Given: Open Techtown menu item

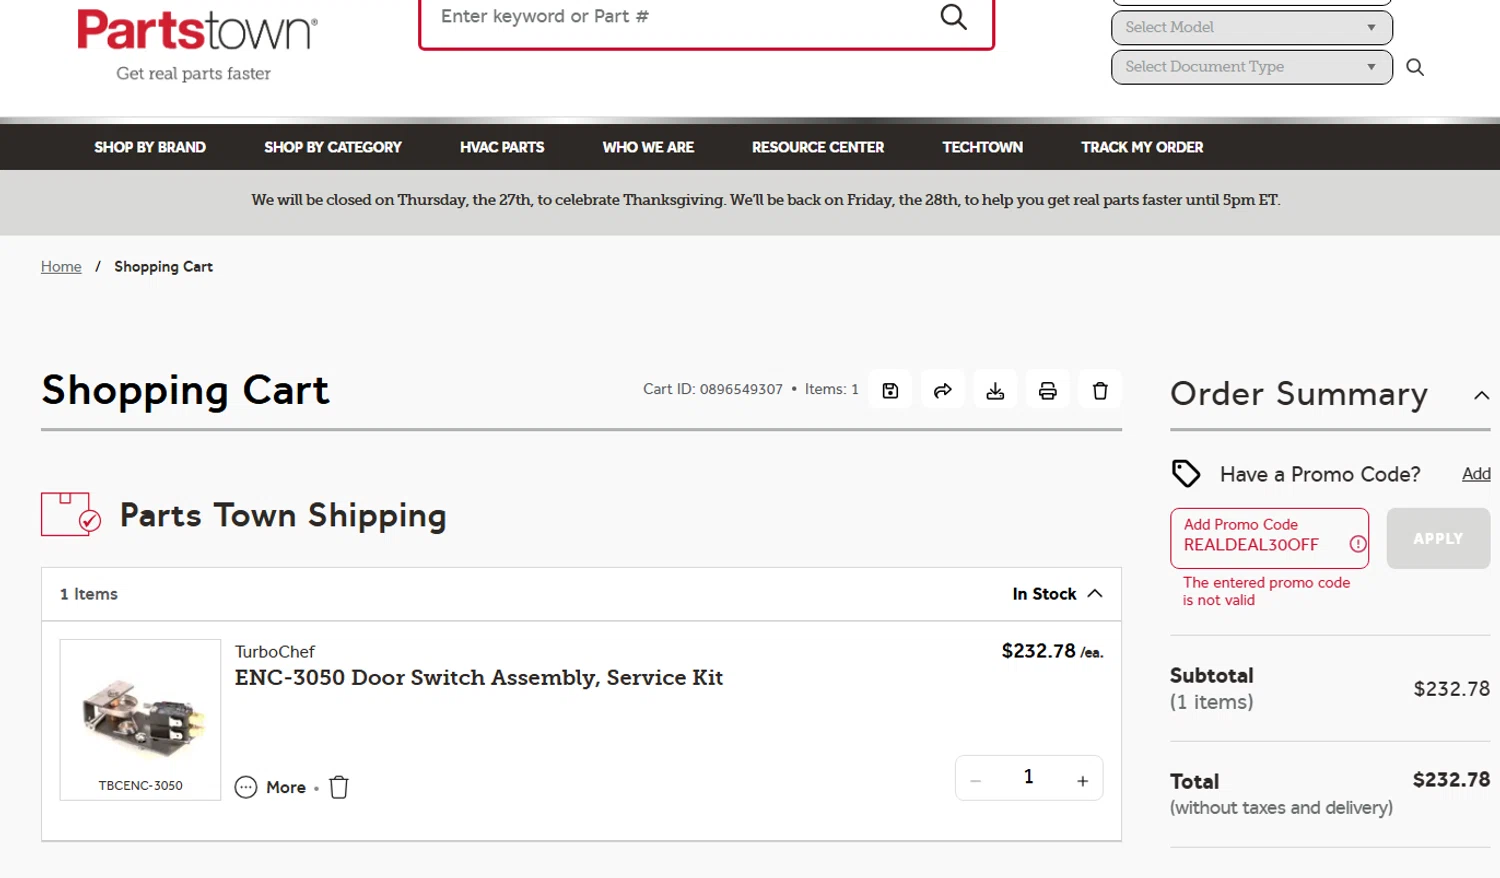Looking at the screenshot, I should coord(982,147).
